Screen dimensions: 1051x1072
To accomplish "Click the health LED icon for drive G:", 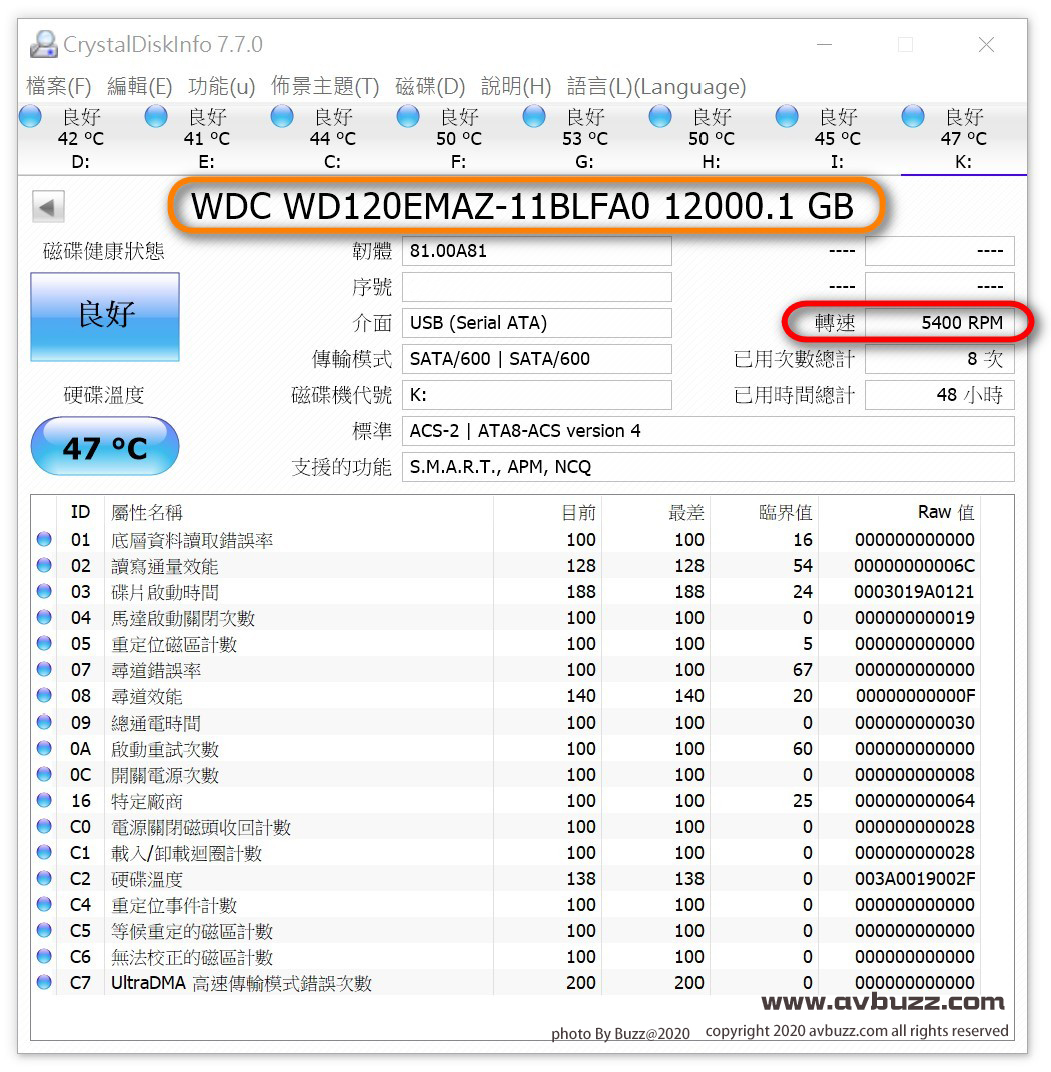I will [533, 116].
